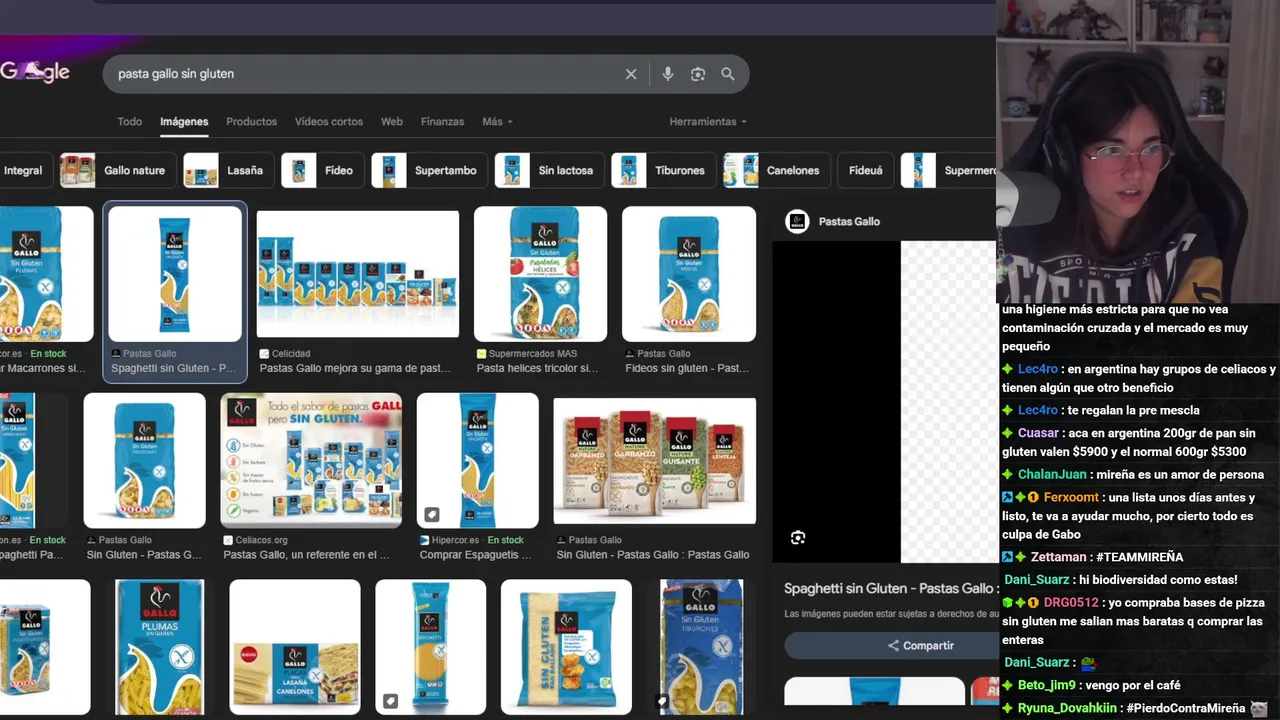Click chat username Lec4ro on the 'en argentina hay grupos' message
The height and width of the screenshot is (720, 1280).
1038,369
